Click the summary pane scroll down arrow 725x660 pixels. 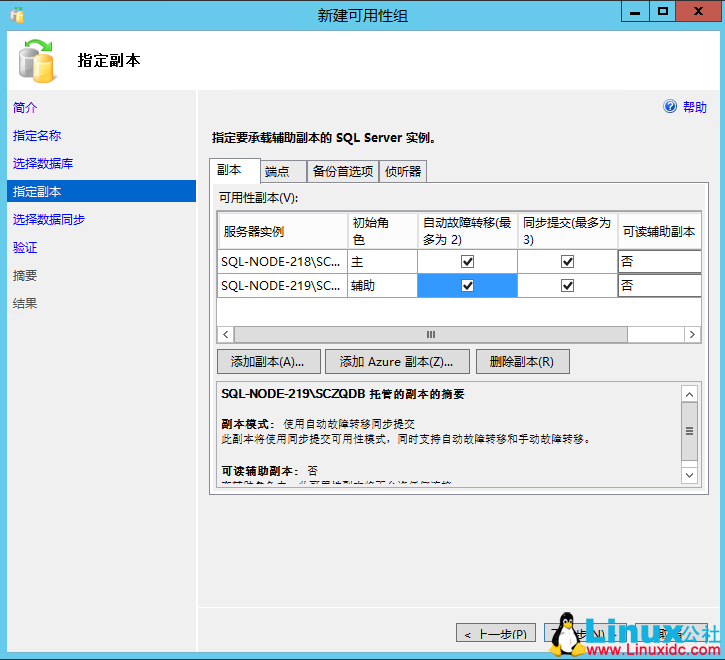[x=689, y=475]
